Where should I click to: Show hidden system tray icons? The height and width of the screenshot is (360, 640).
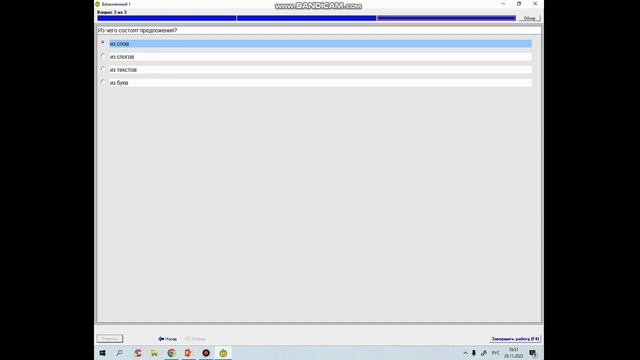click(465, 353)
